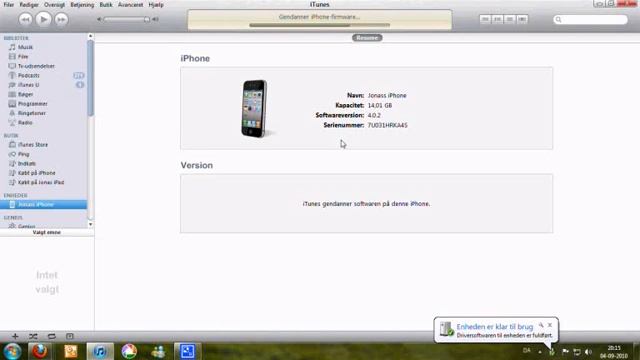This screenshot has width=640, height=360.
Task: Toggle shuffle playback
Action: point(33,336)
